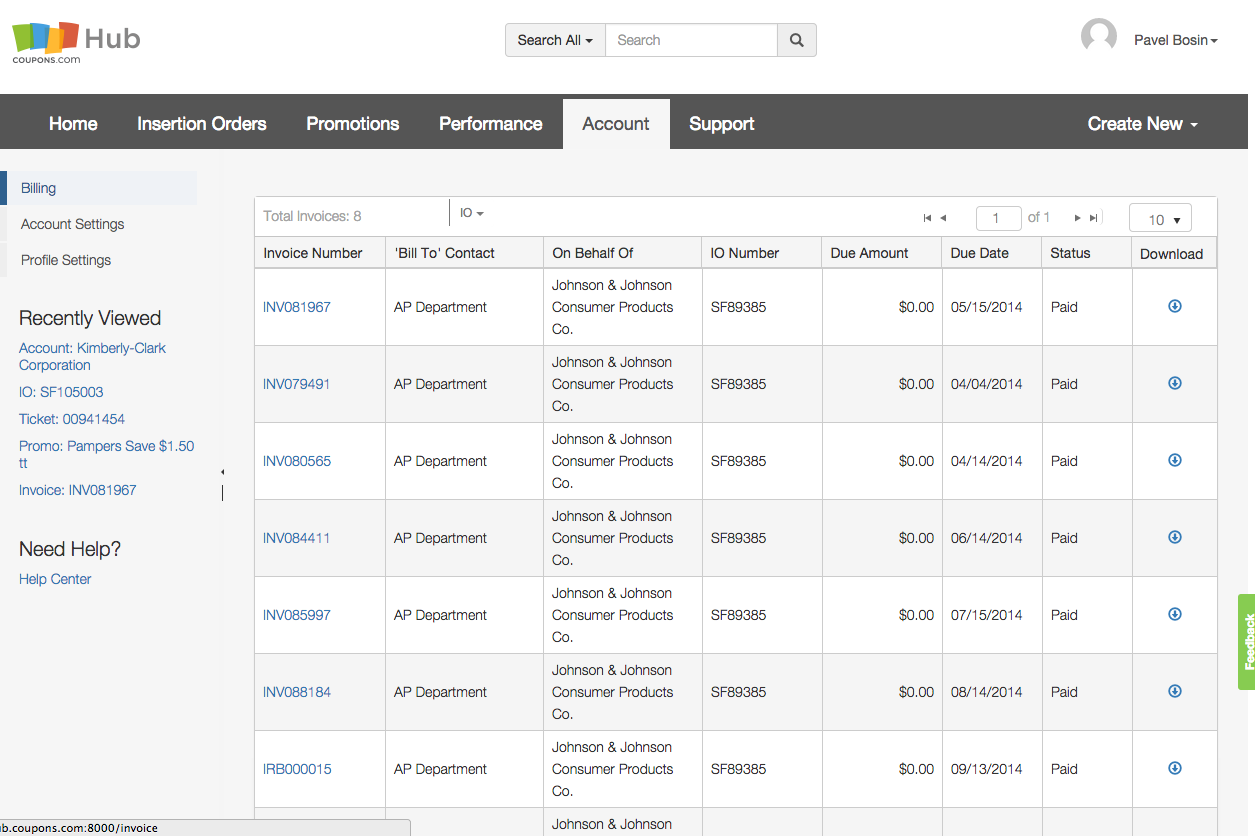Open invoice INV079491
The height and width of the screenshot is (836, 1255).
click(x=297, y=384)
